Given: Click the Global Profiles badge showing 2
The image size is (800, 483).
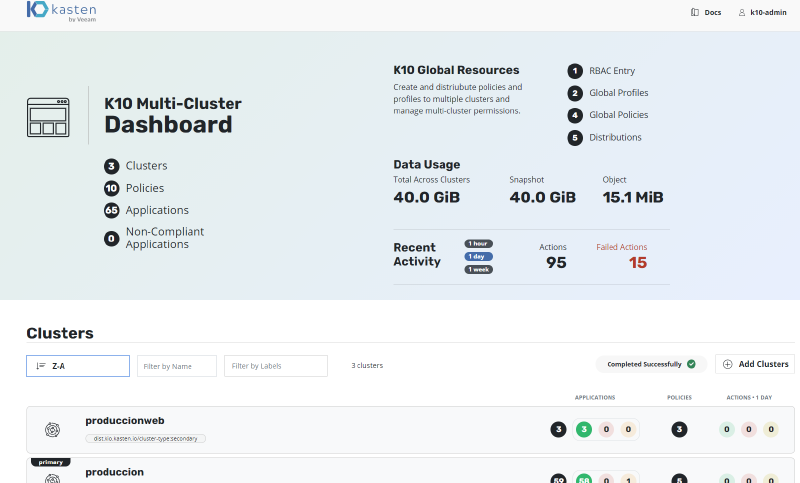Looking at the screenshot, I should [x=575, y=93].
